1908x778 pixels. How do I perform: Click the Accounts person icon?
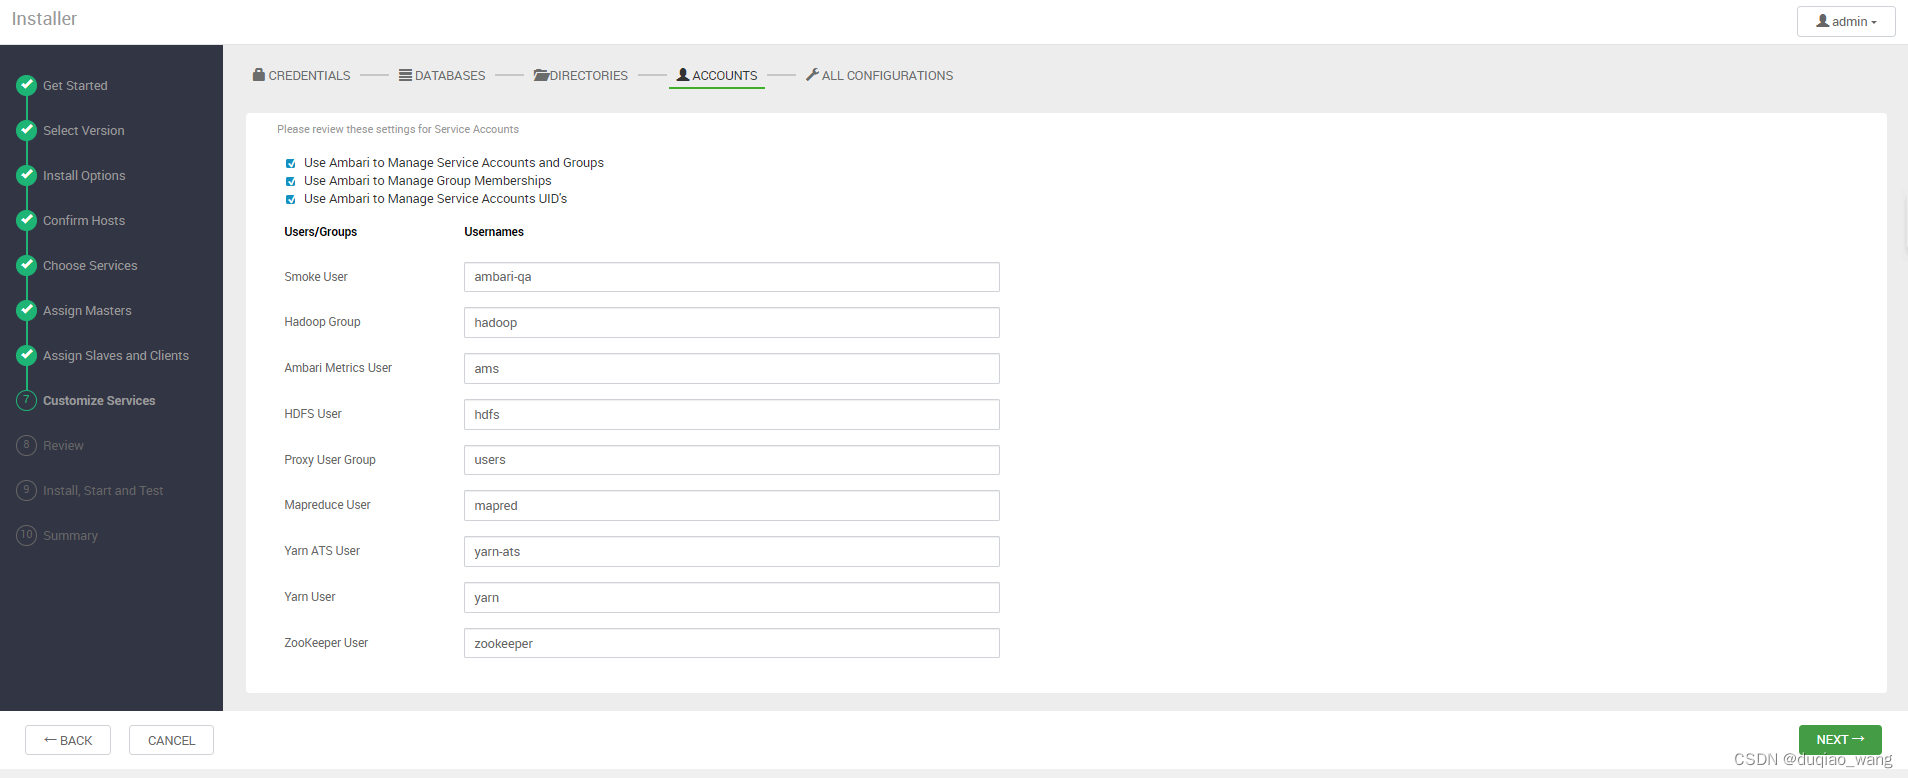click(683, 74)
